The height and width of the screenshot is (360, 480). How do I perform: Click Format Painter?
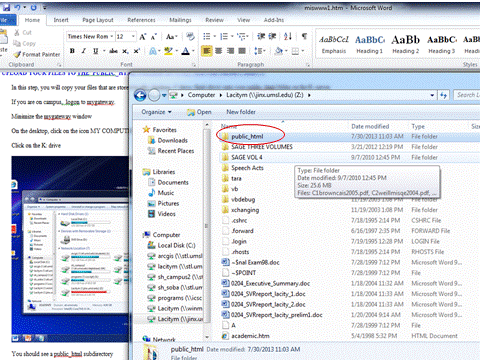(37, 54)
